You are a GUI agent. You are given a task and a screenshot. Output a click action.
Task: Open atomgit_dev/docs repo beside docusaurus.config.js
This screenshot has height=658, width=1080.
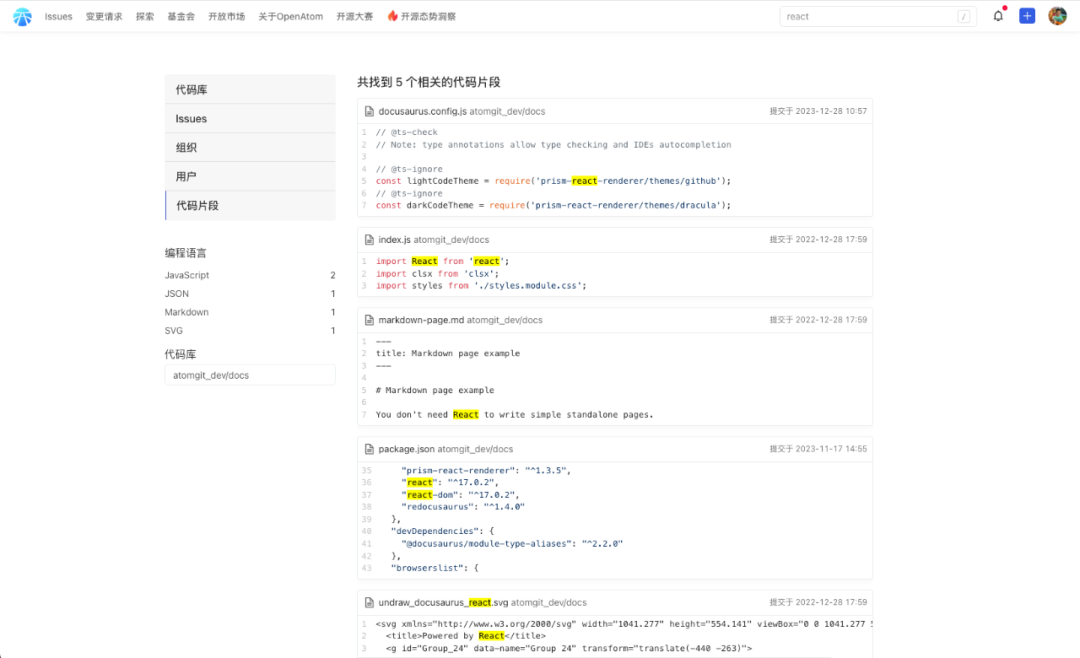click(x=507, y=111)
